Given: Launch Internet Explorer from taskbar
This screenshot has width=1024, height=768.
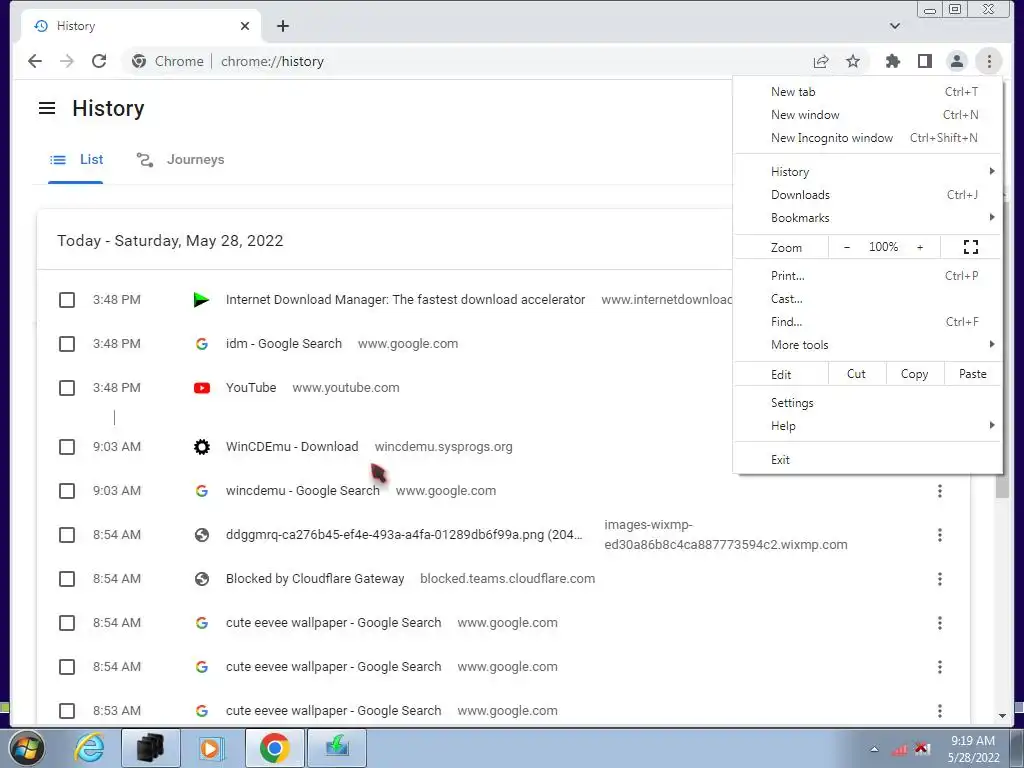Looking at the screenshot, I should pos(89,748).
